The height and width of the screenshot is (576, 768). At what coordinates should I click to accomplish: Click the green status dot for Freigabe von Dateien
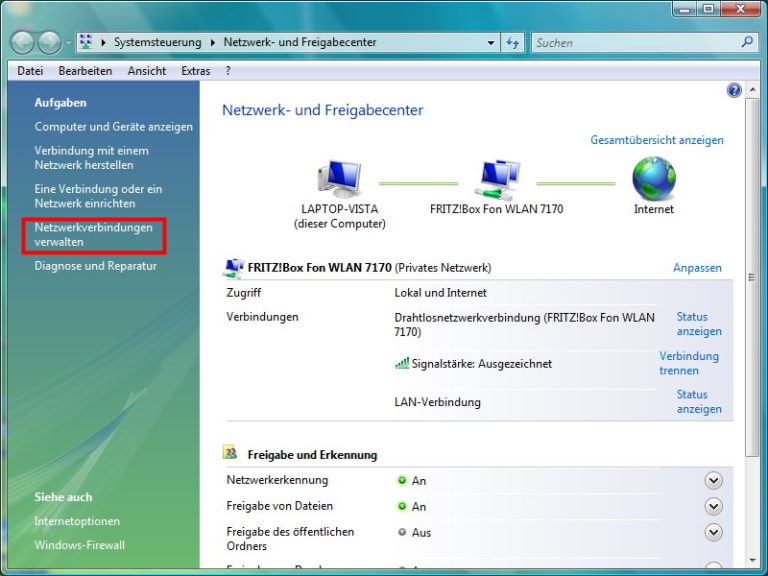click(402, 506)
